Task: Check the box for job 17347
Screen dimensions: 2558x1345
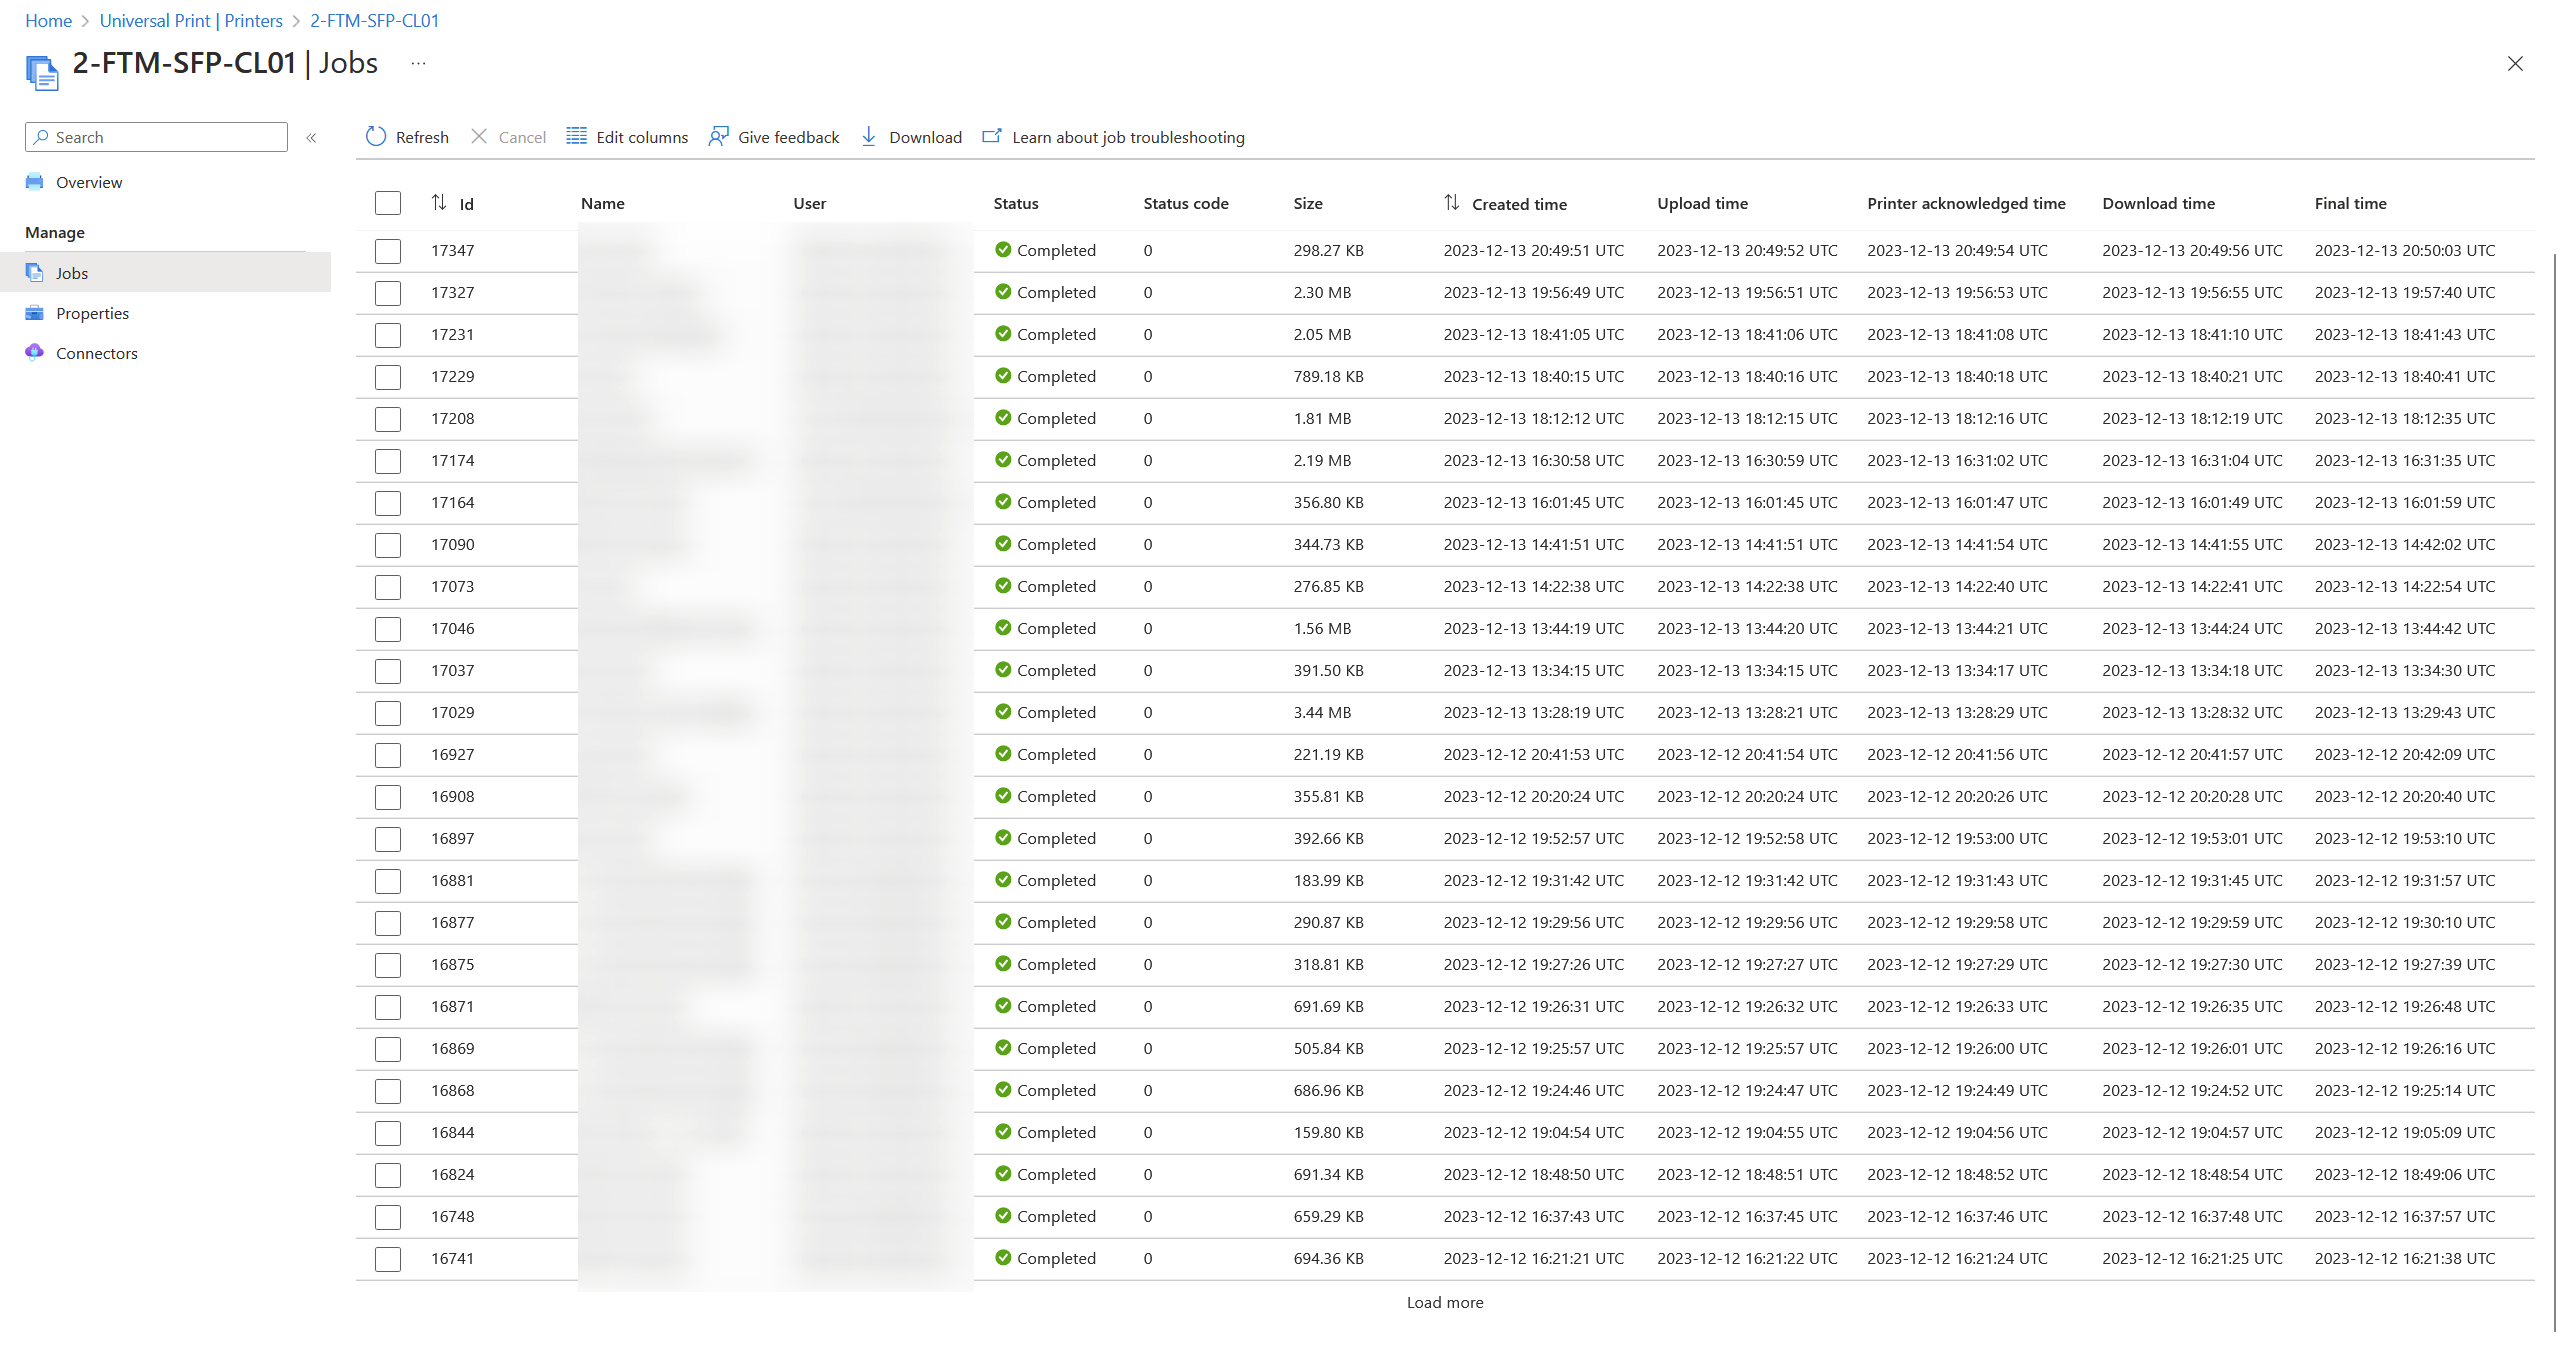Action: pyautogui.click(x=388, y=251)
